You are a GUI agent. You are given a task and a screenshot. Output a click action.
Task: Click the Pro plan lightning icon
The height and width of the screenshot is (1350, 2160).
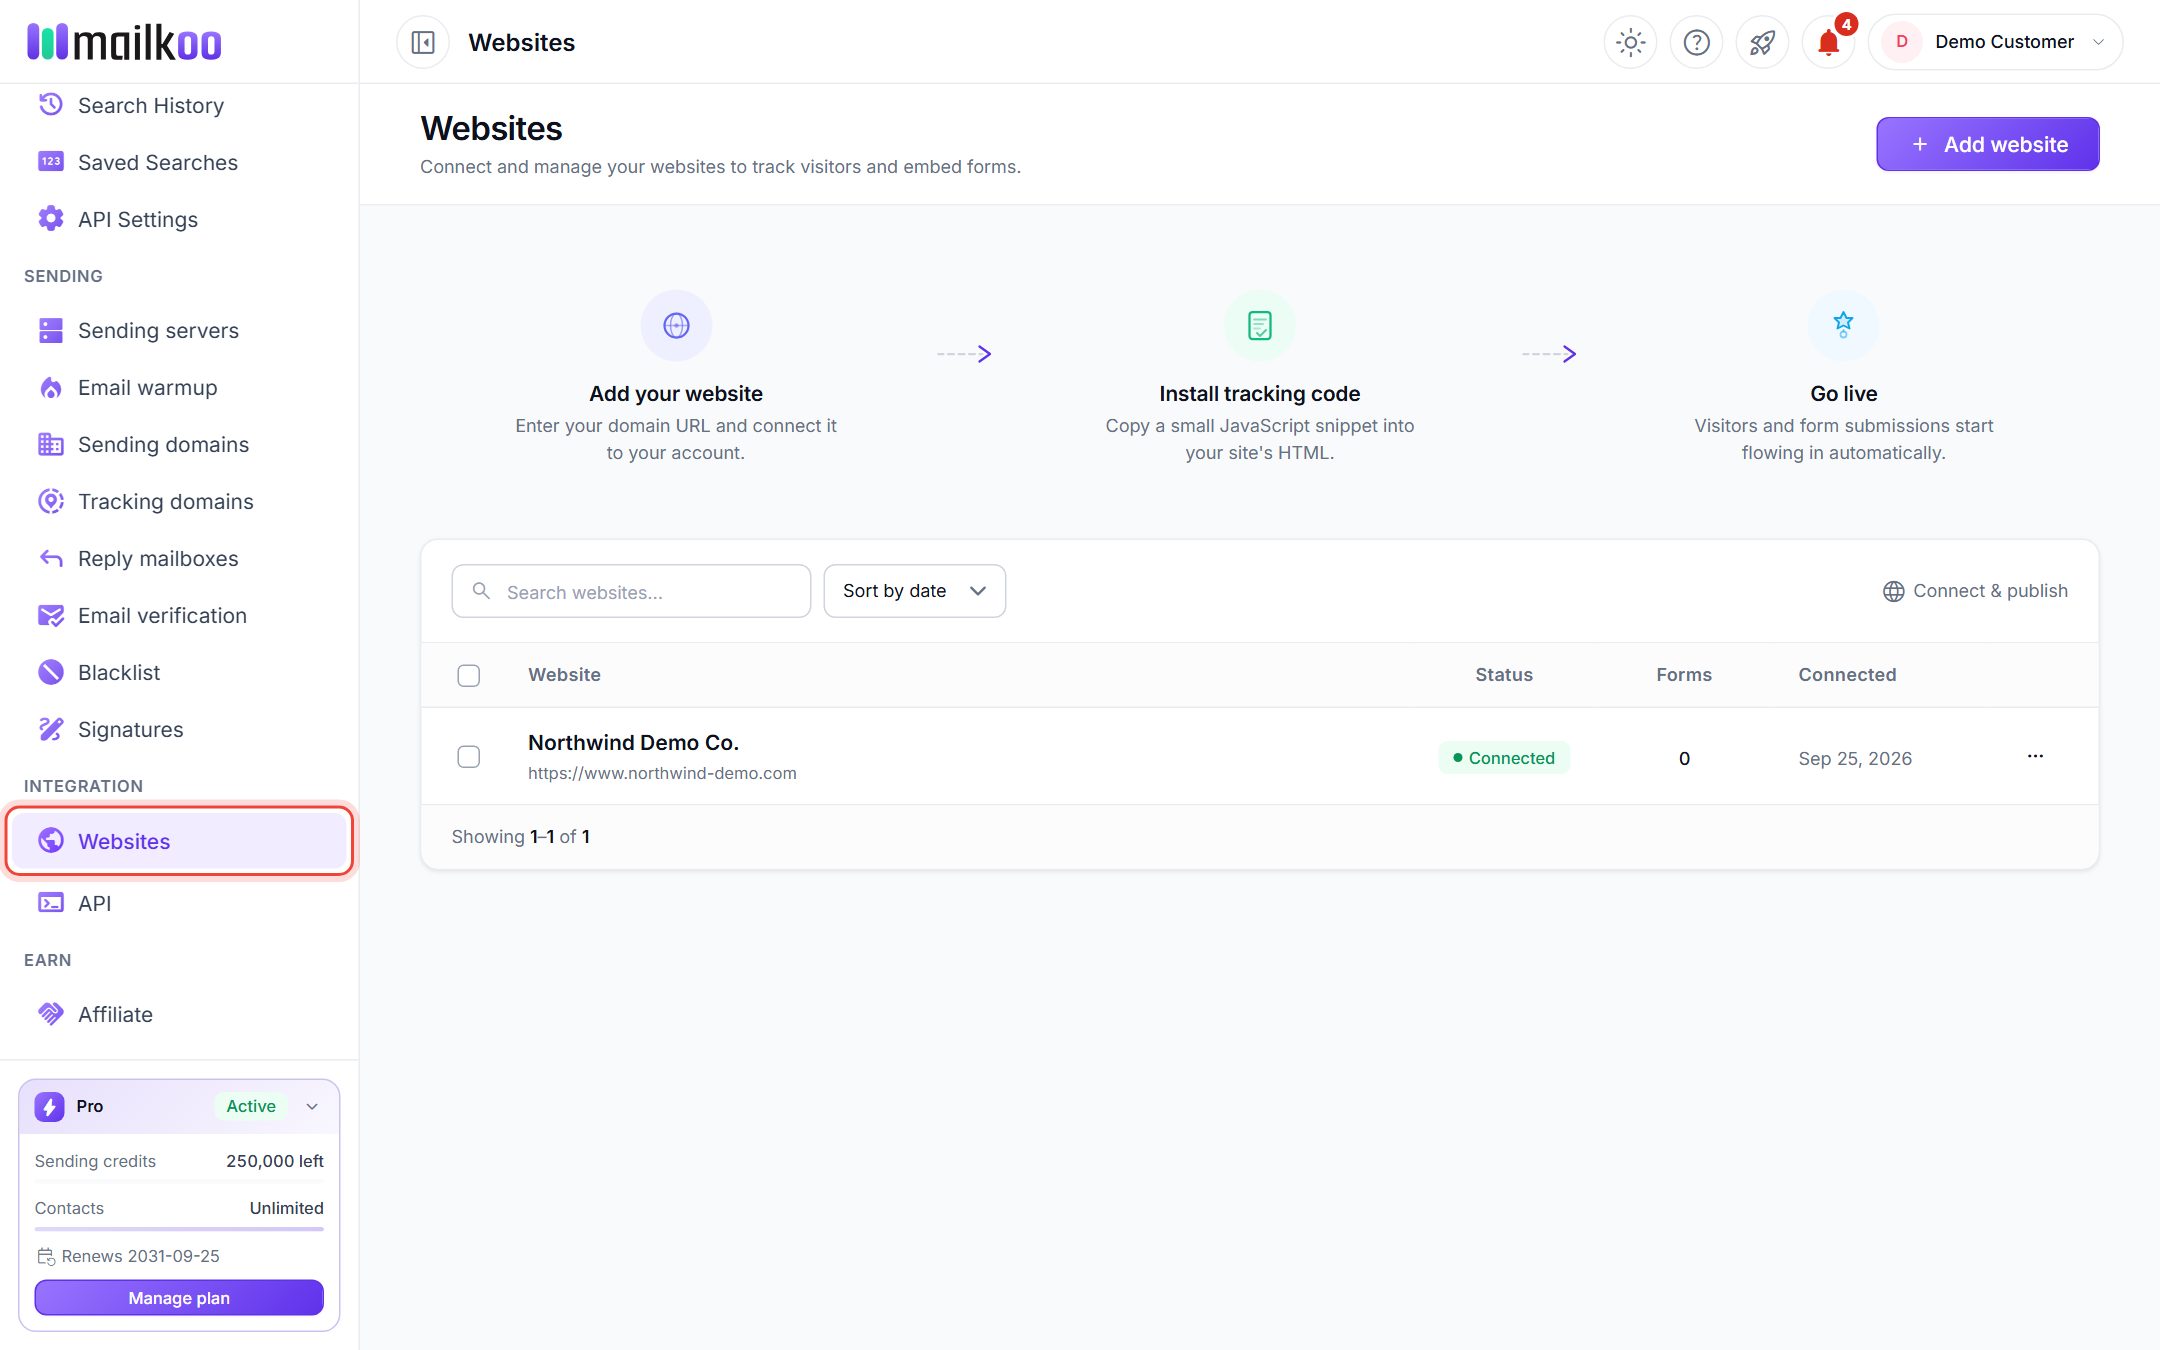pos(49,1106)
